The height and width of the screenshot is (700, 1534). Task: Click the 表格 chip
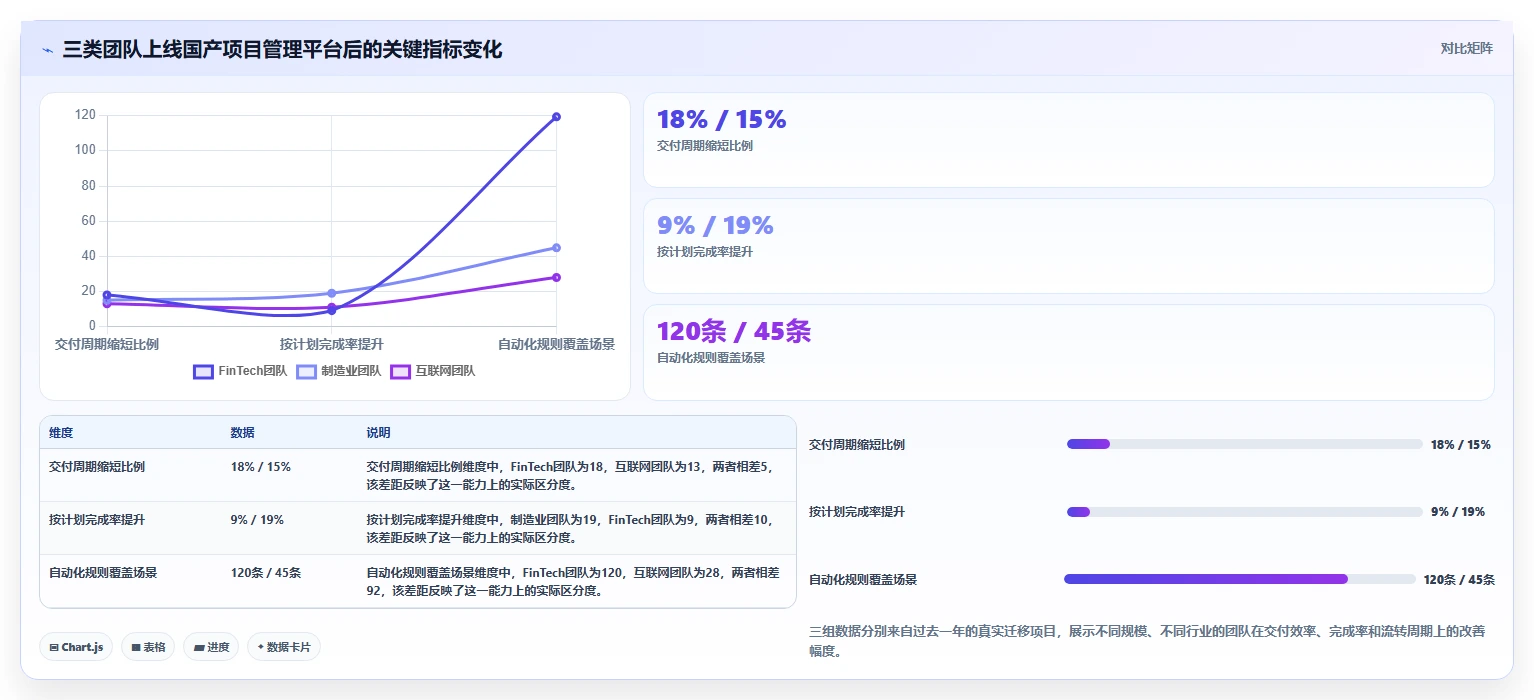coord(148,647)
